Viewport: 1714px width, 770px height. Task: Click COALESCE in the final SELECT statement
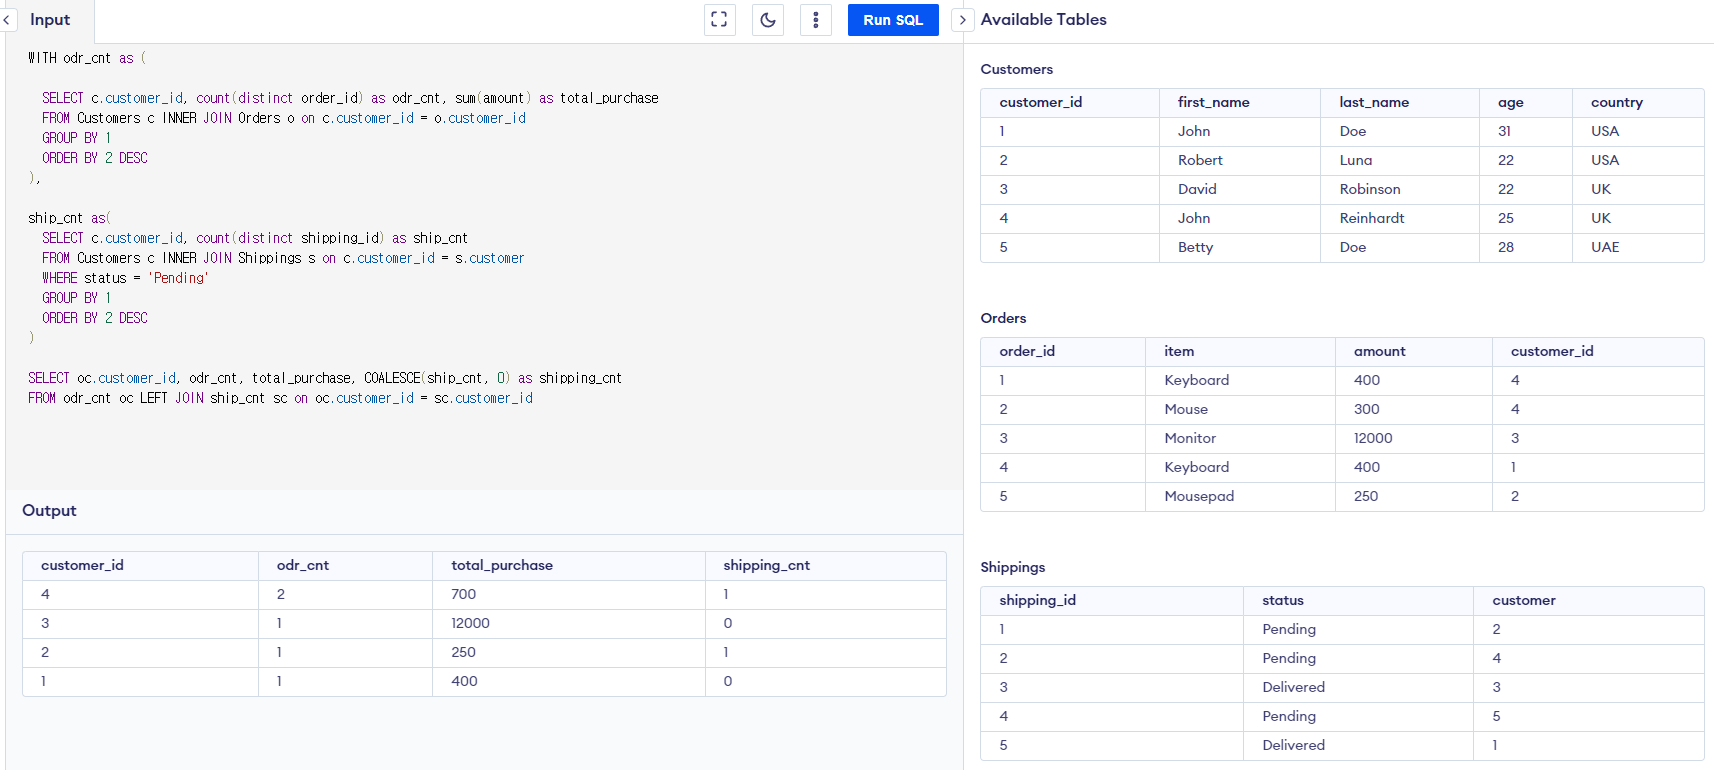[392, 378]
